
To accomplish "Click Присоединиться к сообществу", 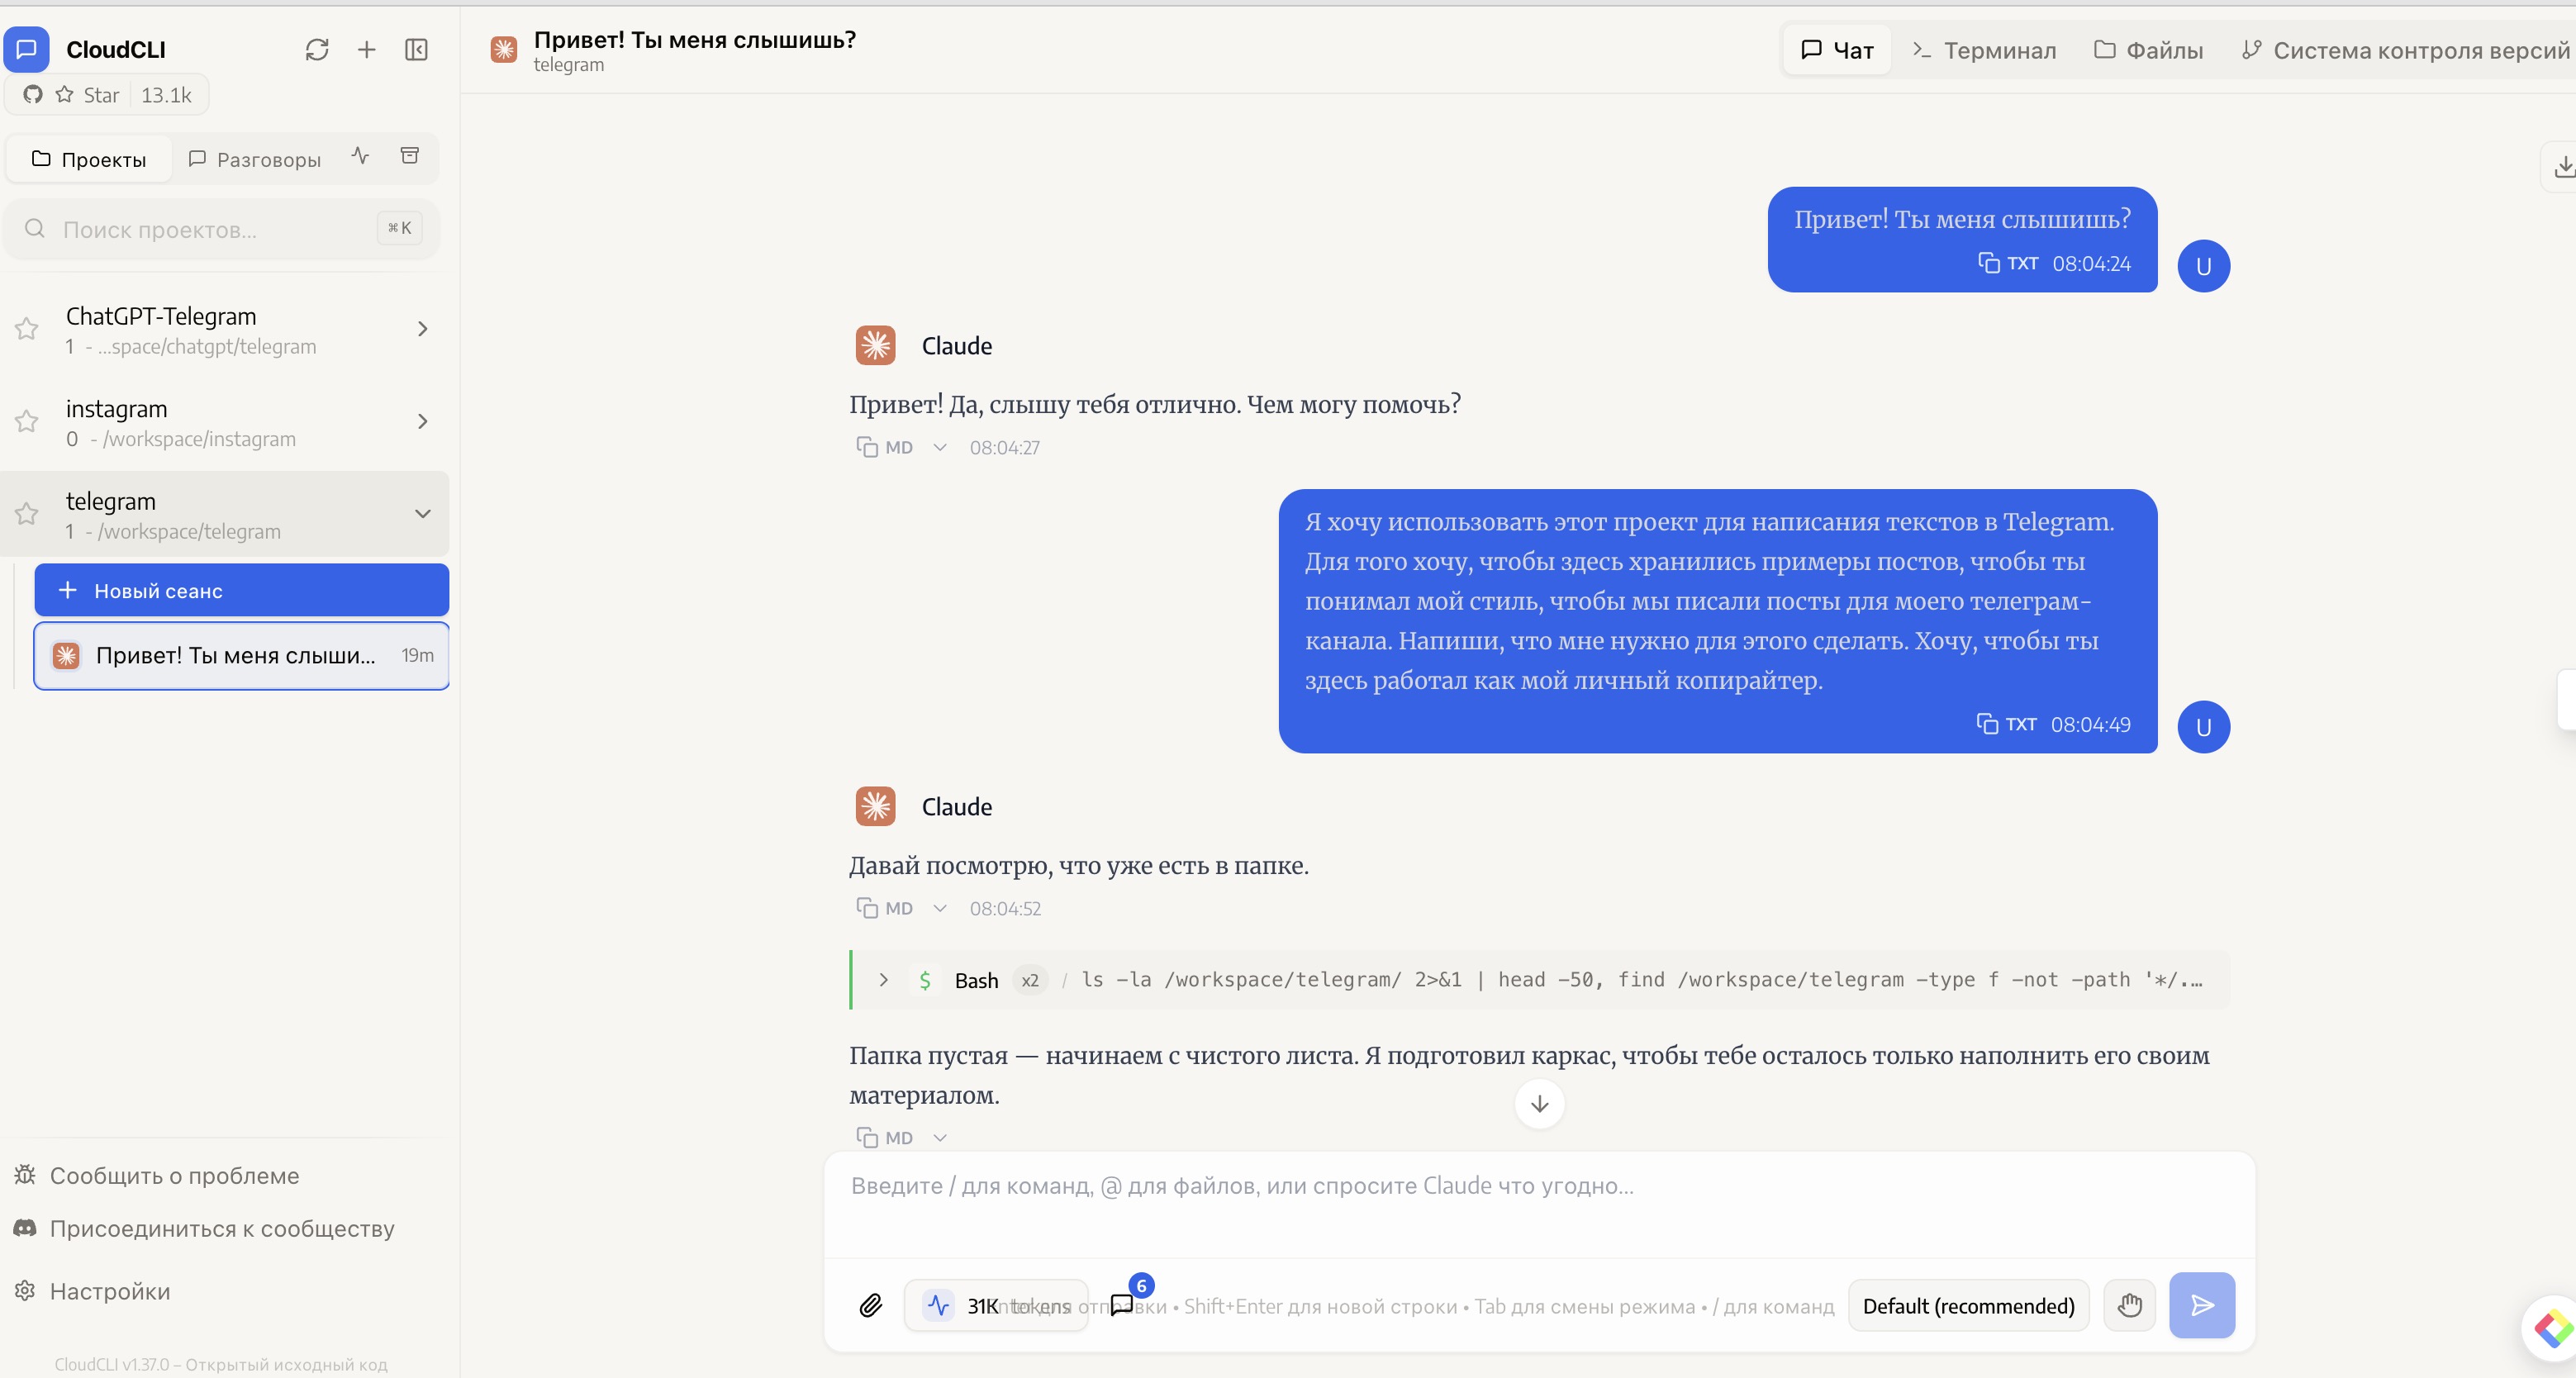I will tap(204, 1228).
